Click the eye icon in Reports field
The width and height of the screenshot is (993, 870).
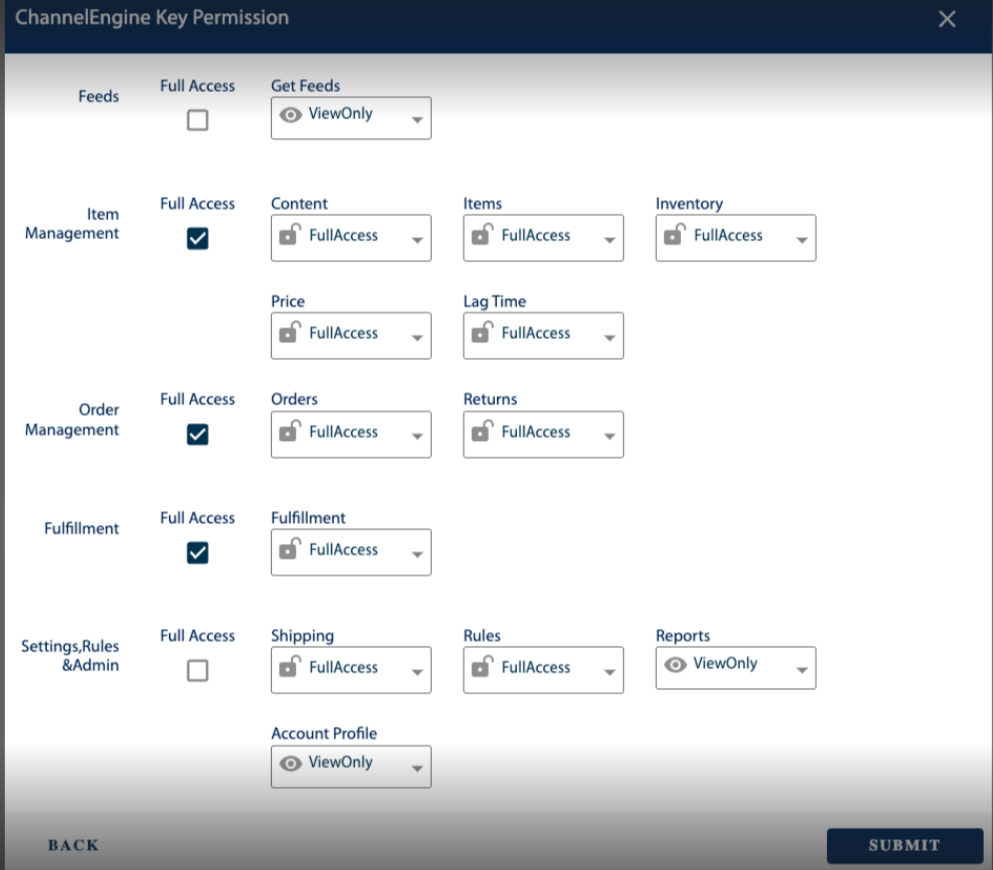[x=676, y=664]
